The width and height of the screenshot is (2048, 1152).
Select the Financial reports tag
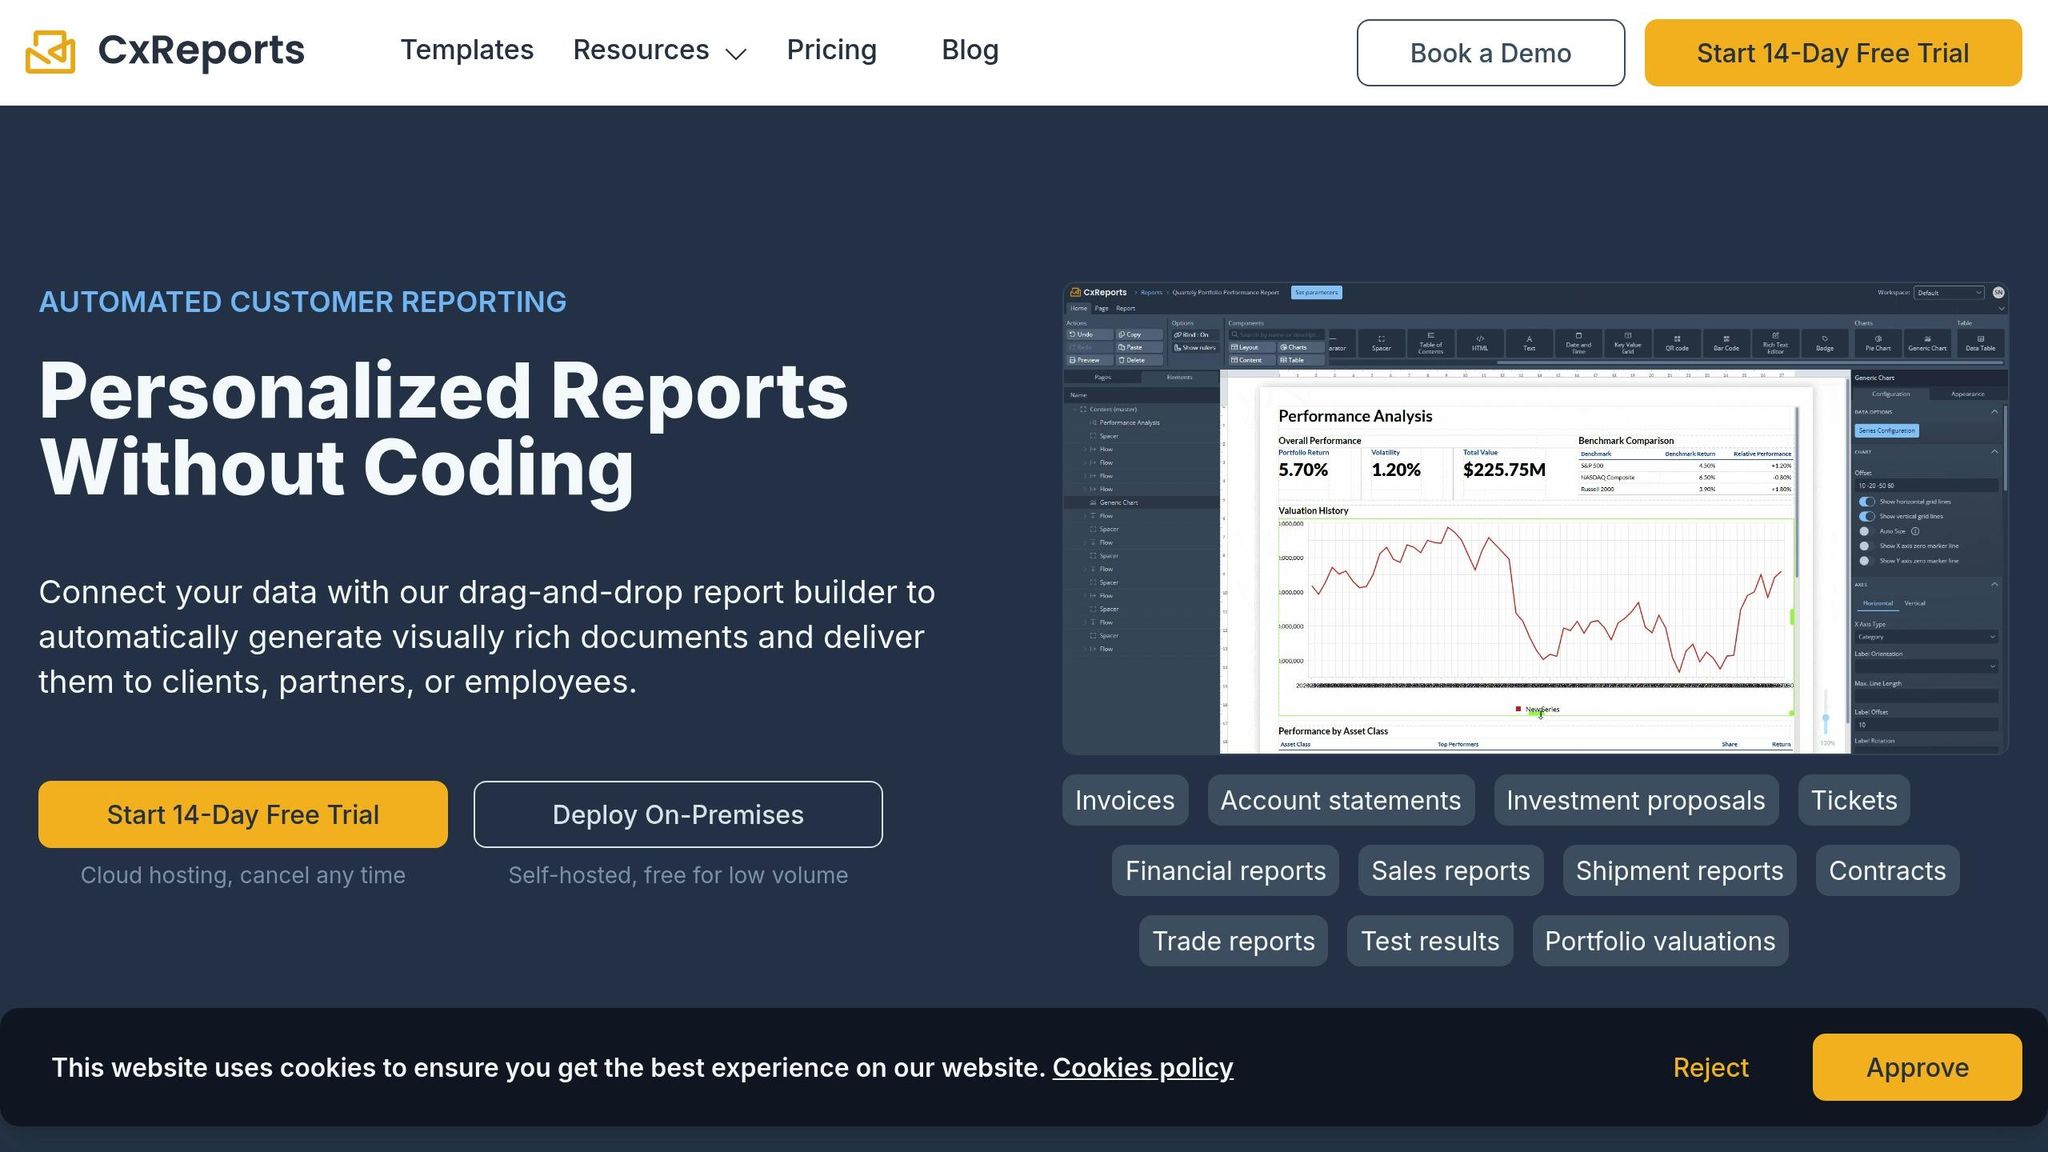[x=1225, y=870]
